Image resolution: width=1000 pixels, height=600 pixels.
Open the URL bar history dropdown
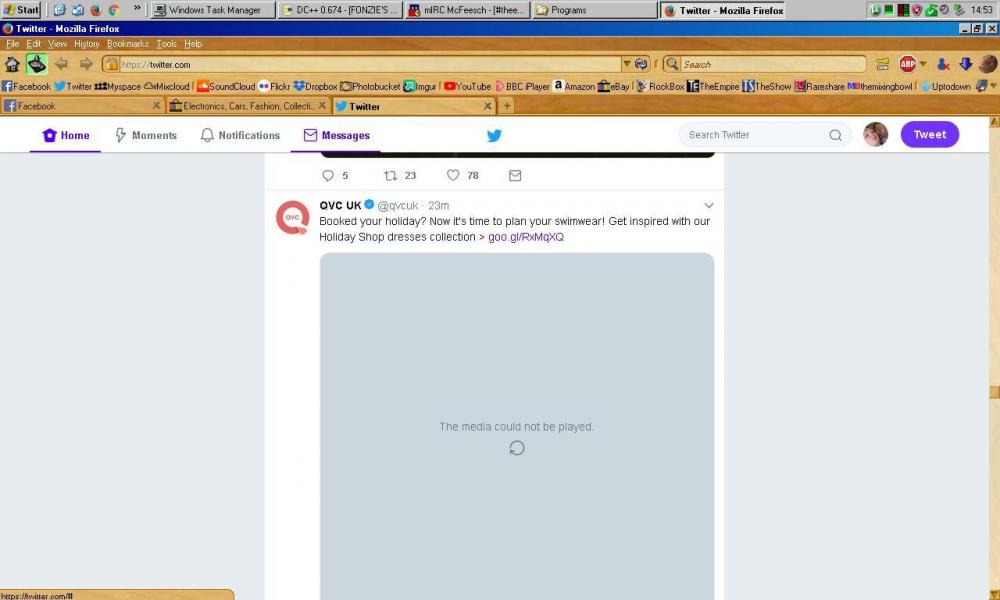coord(627,64)
